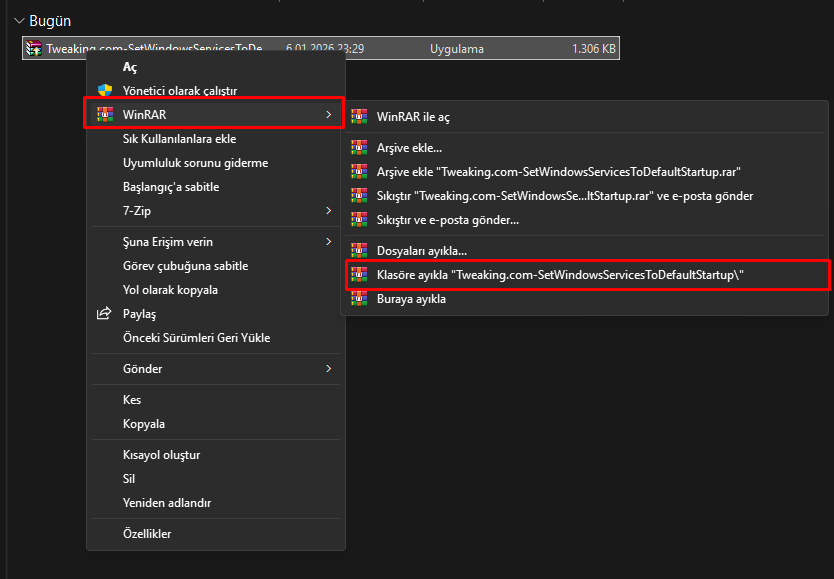
Task: Expand the 7-Zip submenu arrow
Action: [329, 211]
